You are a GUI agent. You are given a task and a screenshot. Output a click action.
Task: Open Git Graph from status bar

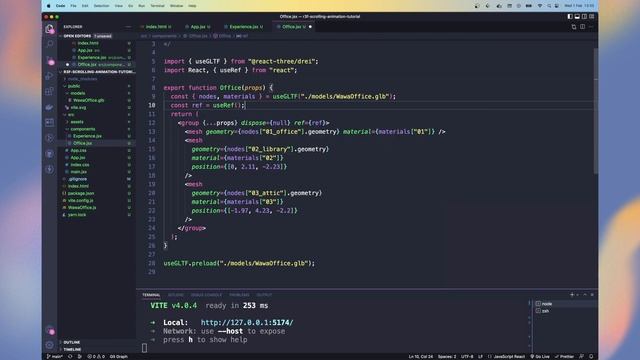coord(119,357)
